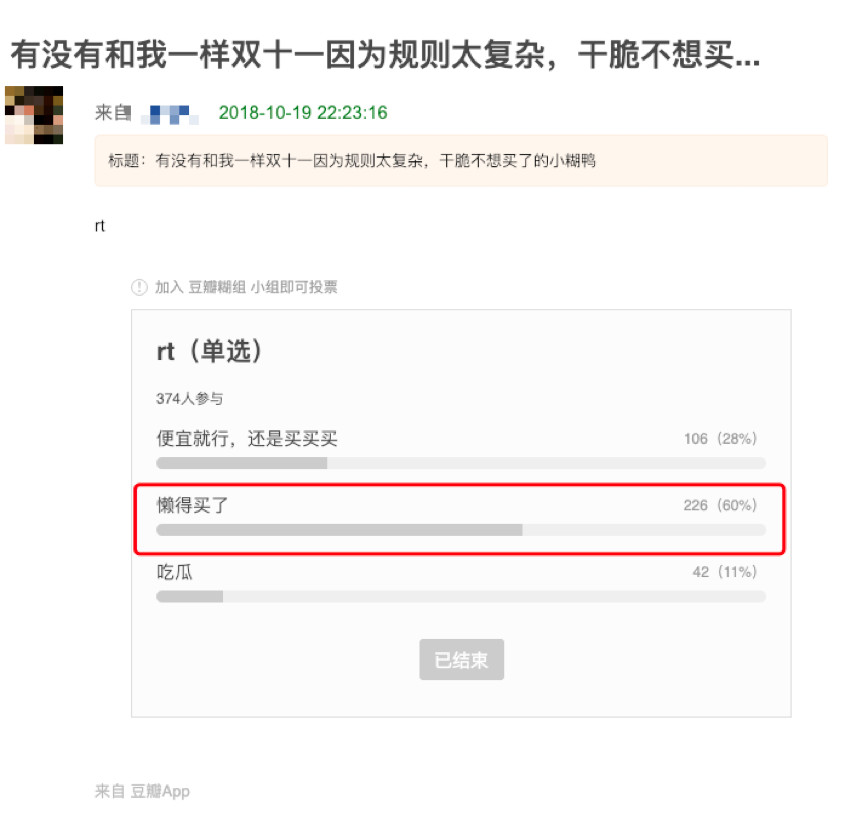Click the 60% progress bar for 懒得买了
Image resolution: width=865 pixels, height=813 pixels.
click(x=461, y=530)
